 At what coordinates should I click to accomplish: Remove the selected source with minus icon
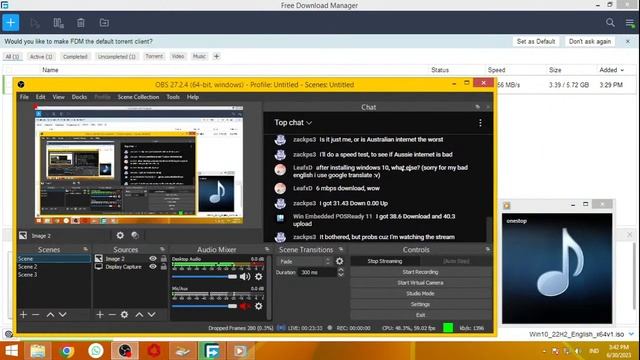[112, 315]
